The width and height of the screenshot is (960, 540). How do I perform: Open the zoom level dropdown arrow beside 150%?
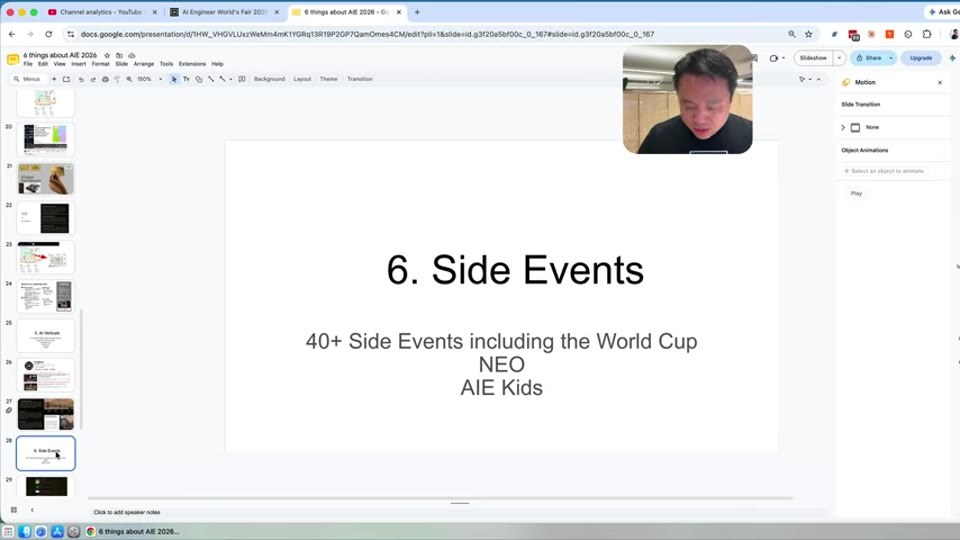coord(160,79)
